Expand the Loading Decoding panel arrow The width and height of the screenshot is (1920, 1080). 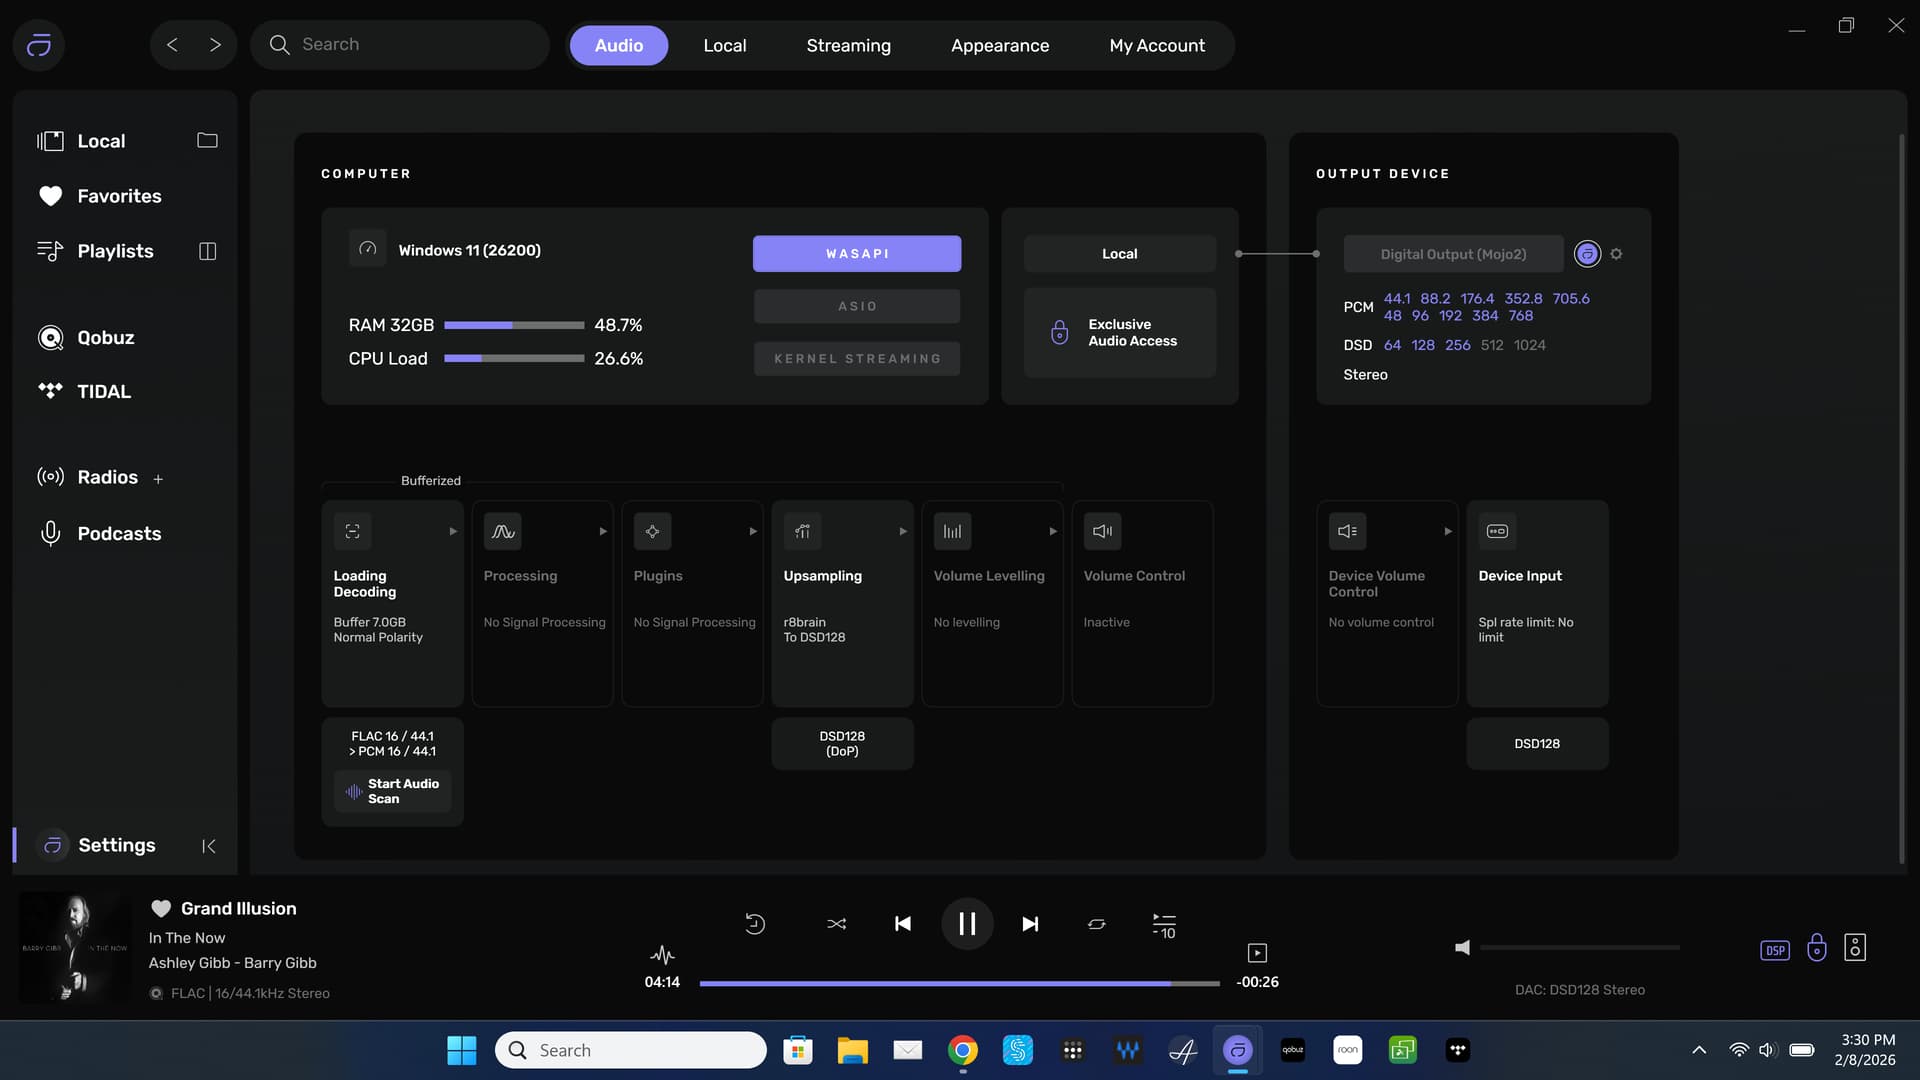pyautogui.click(x=453, y=531)
